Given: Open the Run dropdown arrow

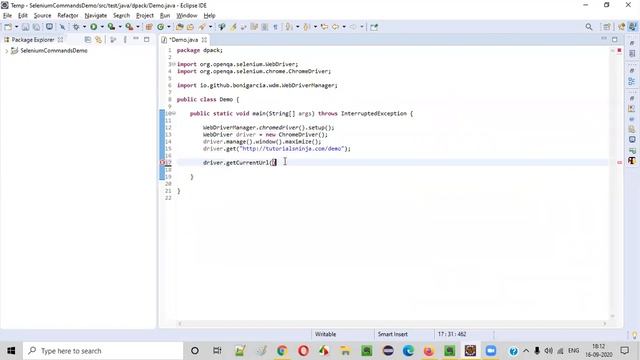Looking at the screenshot, I should (x=102, y=27).
